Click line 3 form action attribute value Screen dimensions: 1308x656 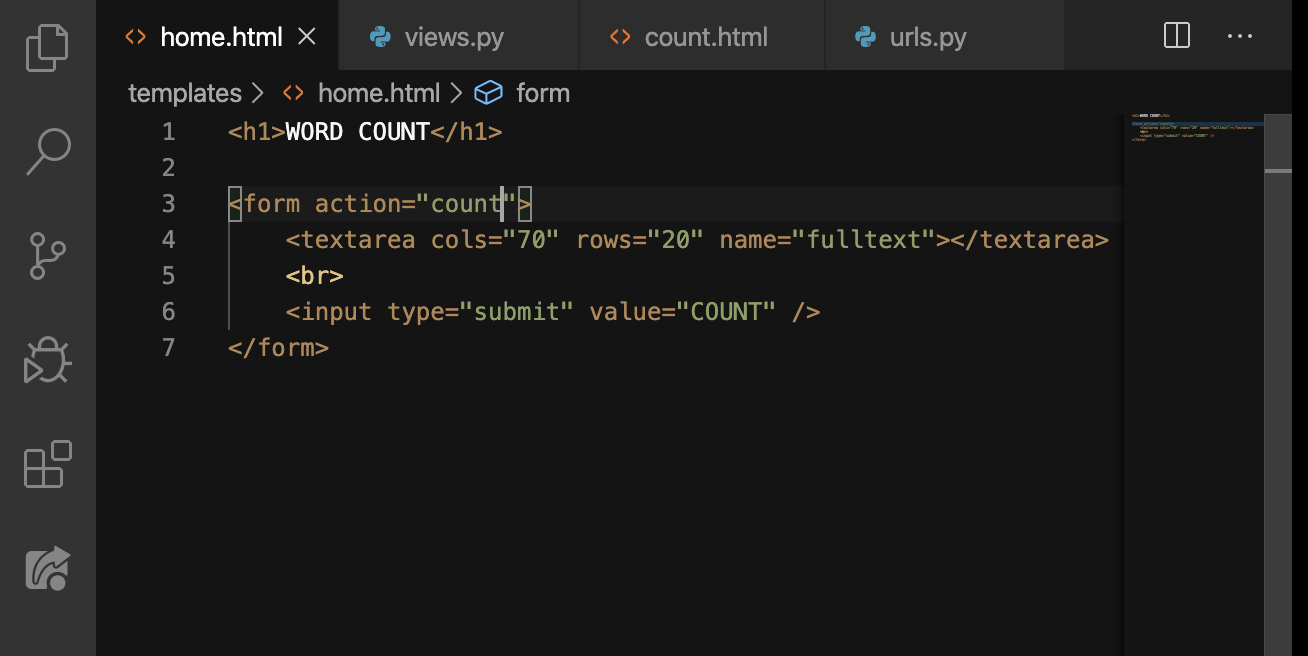coord(466,203)
